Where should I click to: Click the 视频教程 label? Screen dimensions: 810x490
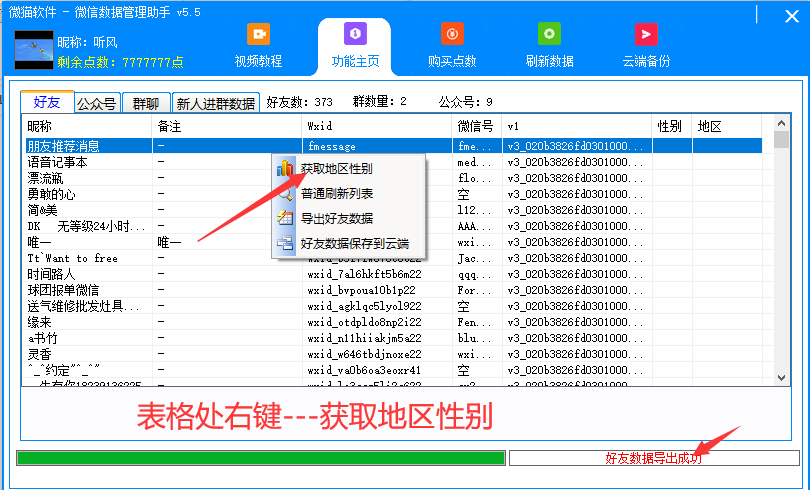pyautogui.click(x=258, y=61)
